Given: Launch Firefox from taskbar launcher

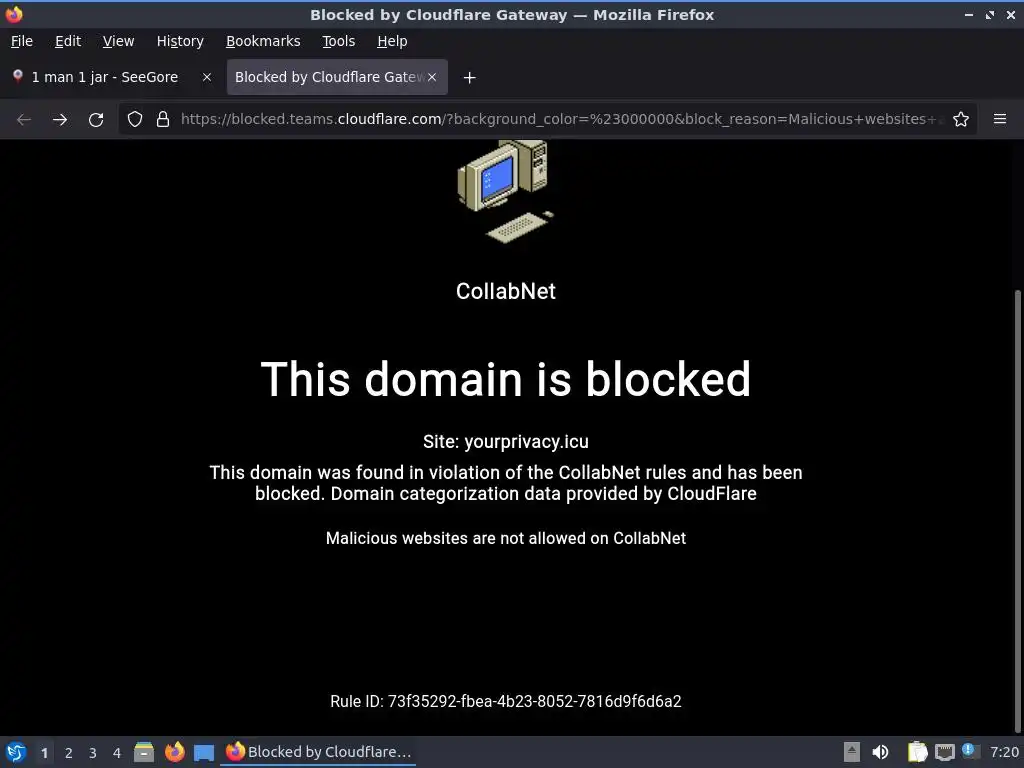Looking at the screenshot, I should [x=174, y=752].
